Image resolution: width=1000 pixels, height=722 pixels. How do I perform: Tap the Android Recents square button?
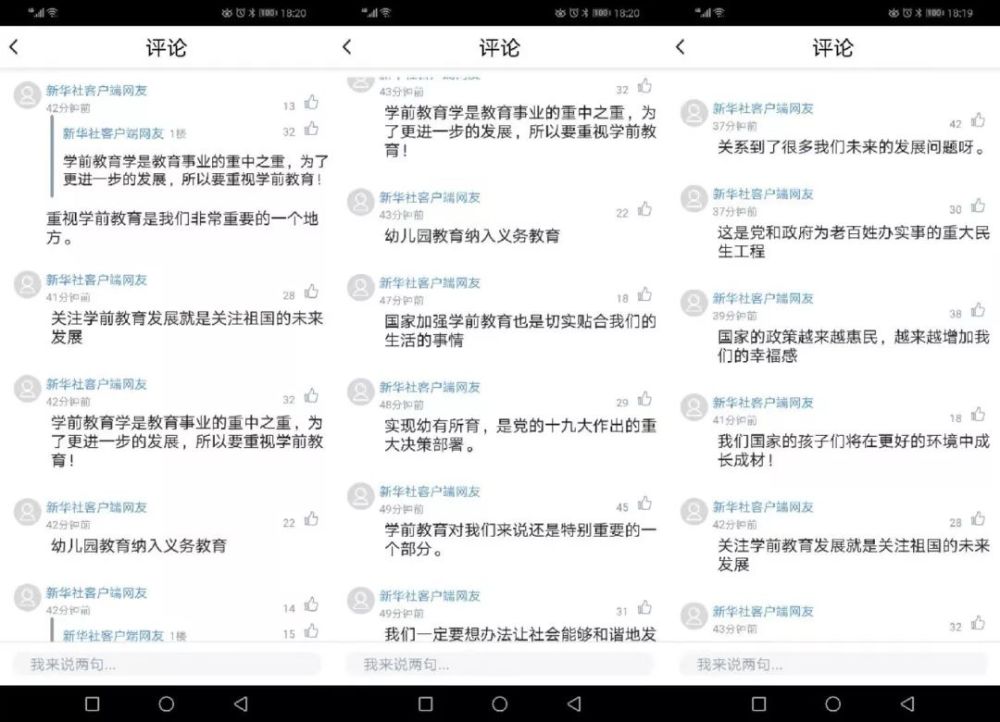click(92, 704)
